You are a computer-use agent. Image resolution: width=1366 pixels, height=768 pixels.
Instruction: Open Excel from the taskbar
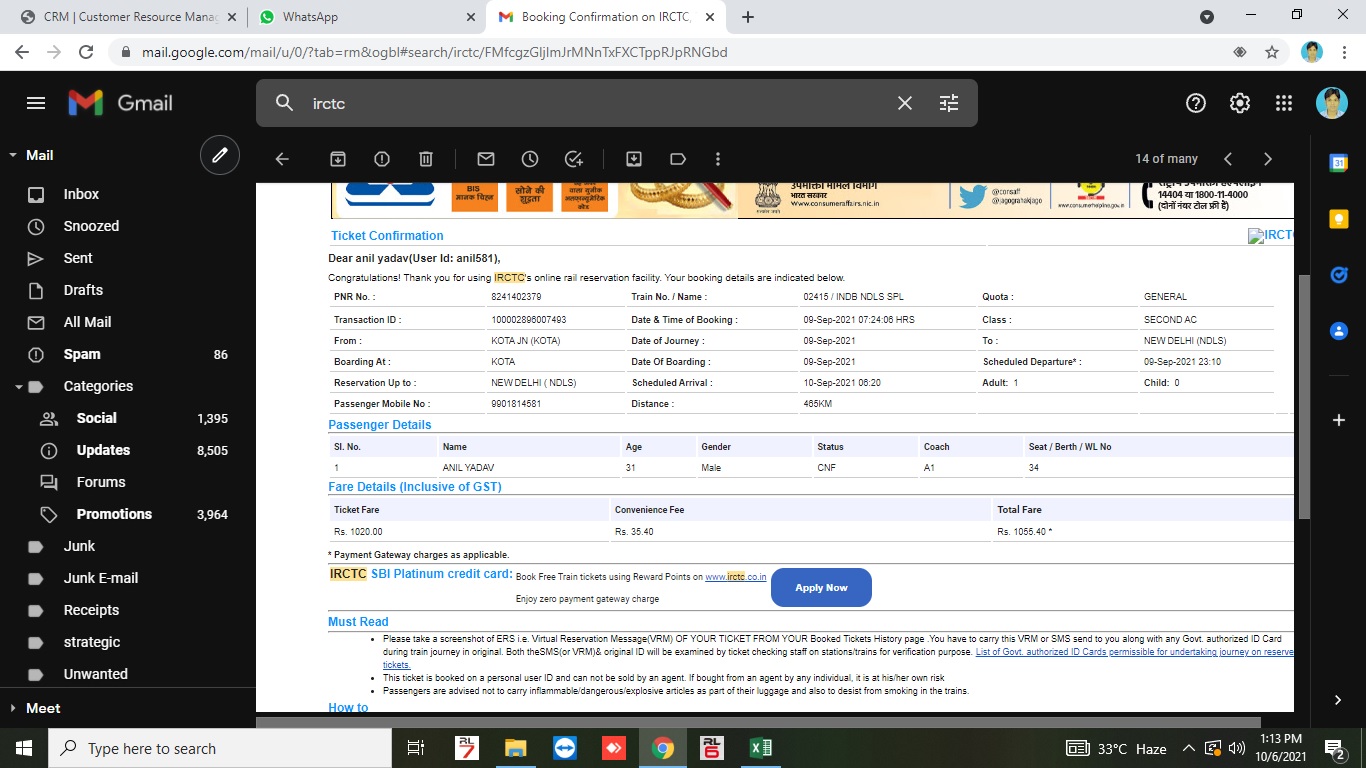pos(760,748)
